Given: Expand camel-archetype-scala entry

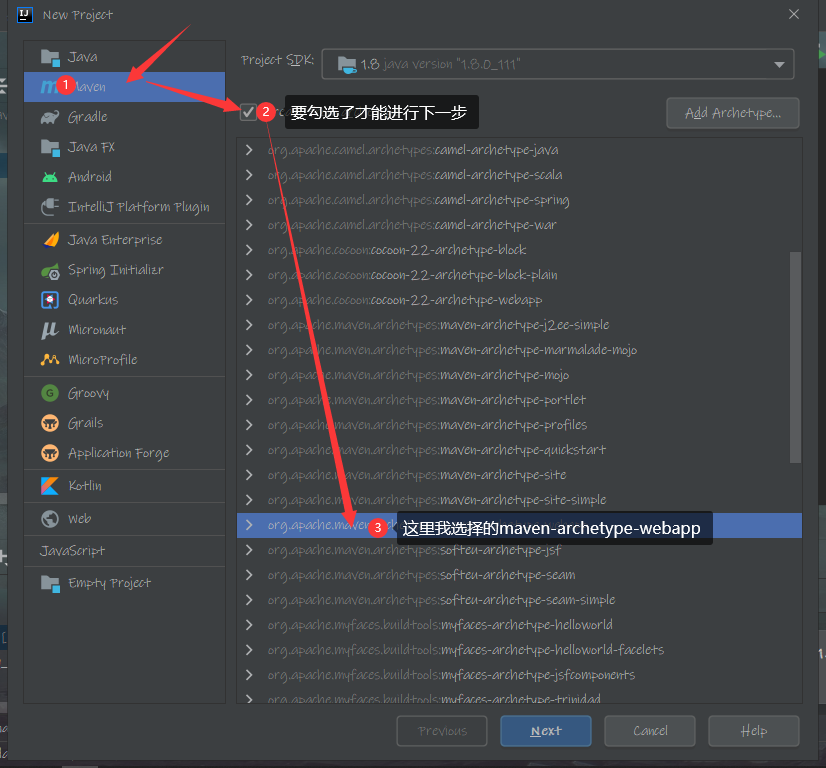Looking at the screenshot, I should (249, 175).
